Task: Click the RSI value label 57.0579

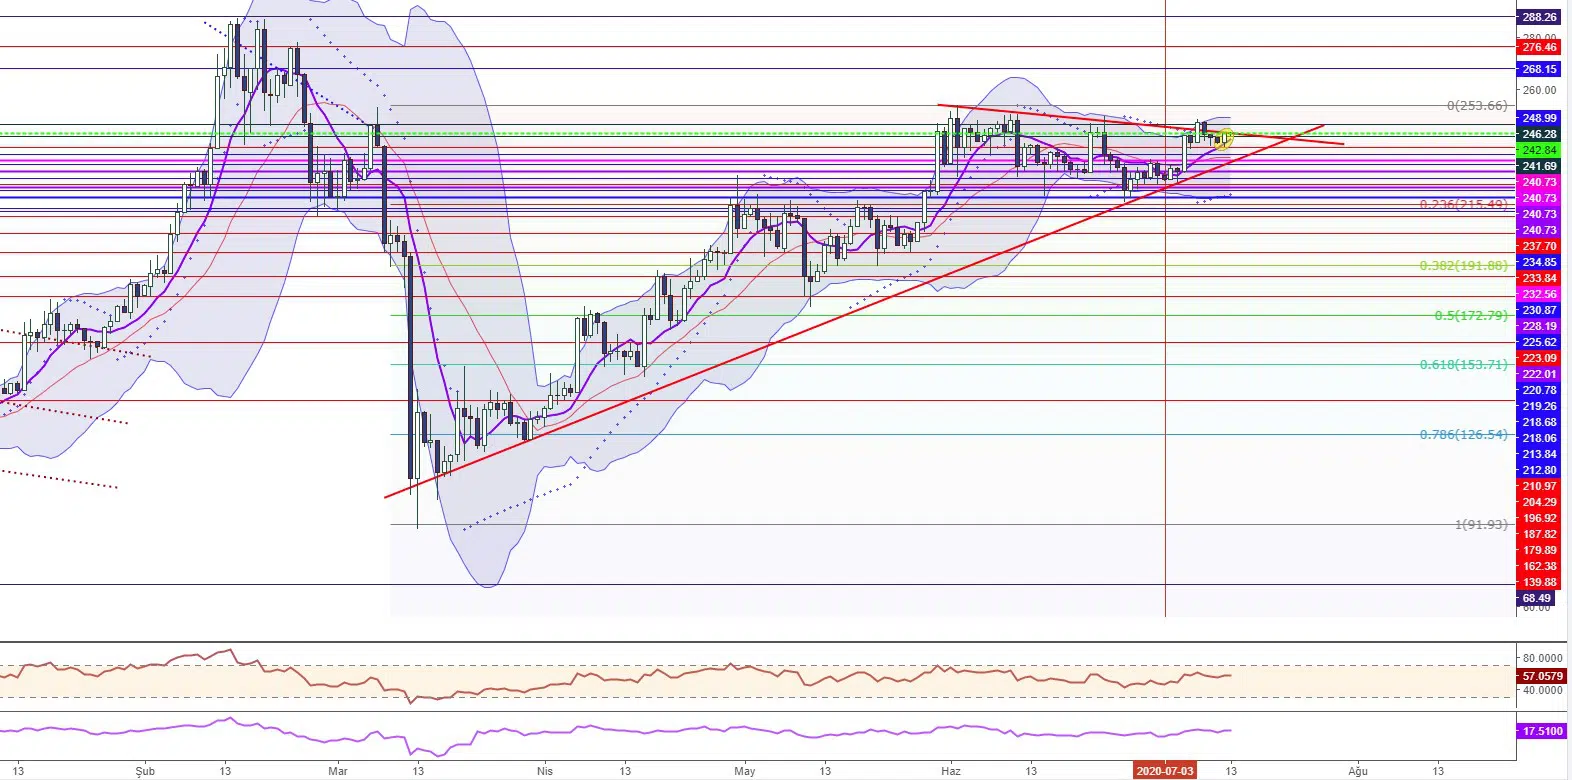Action: click(1541, 676)
